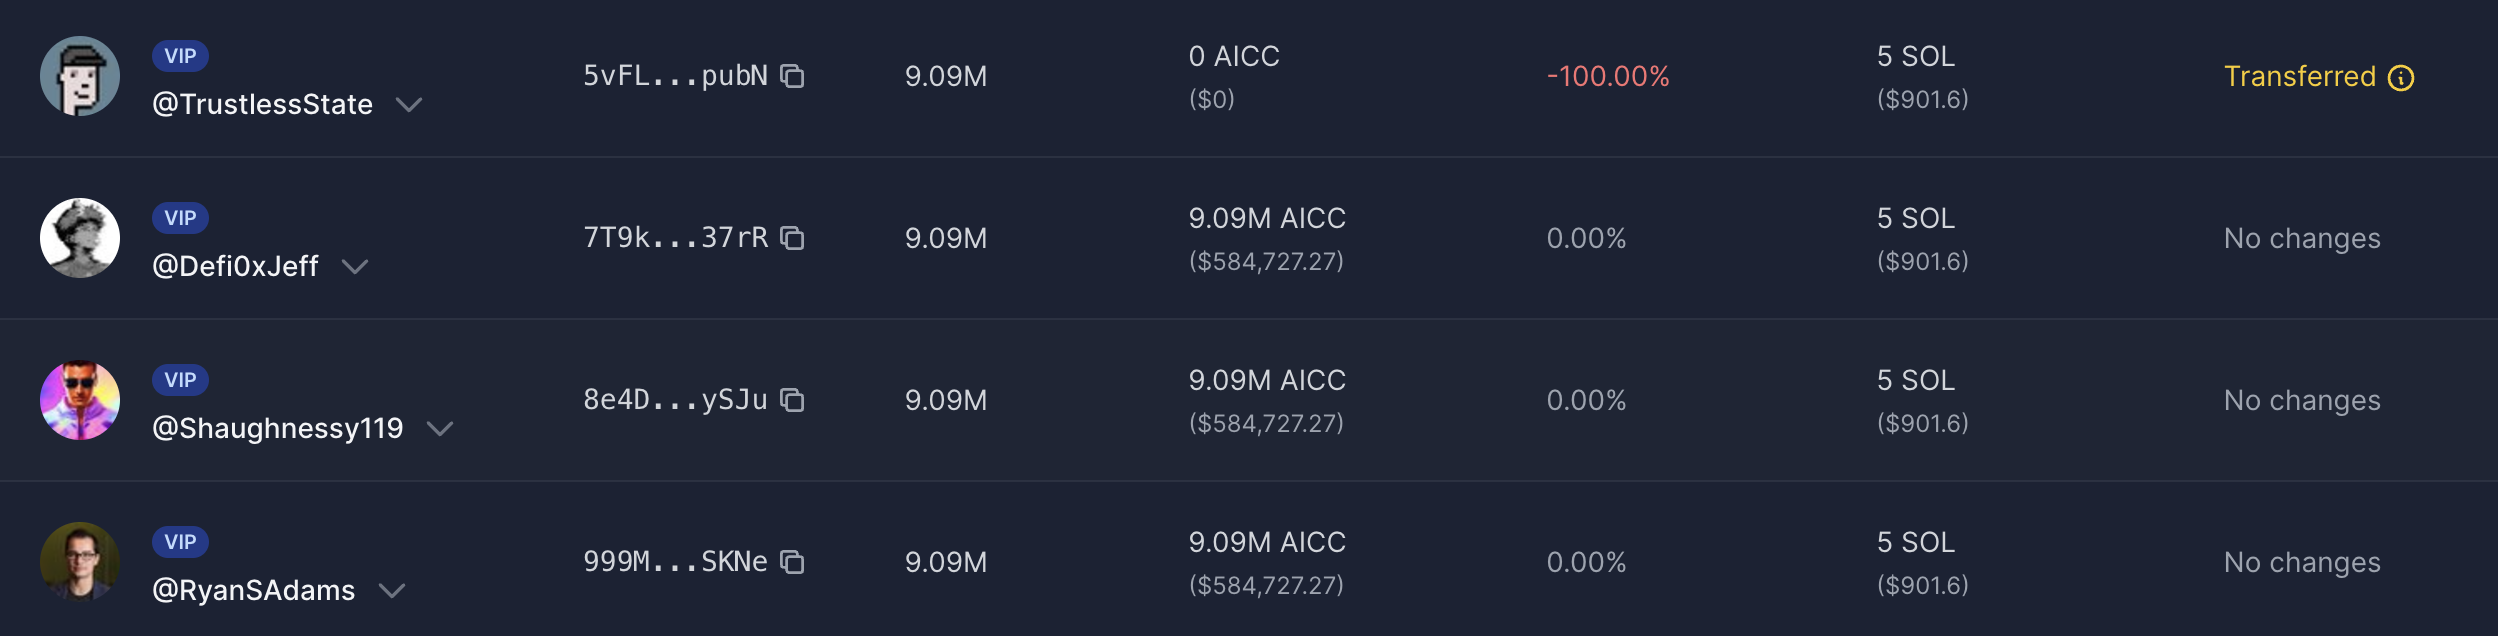Open @RyanSAdams profile avatar

[x=80, y=562]
